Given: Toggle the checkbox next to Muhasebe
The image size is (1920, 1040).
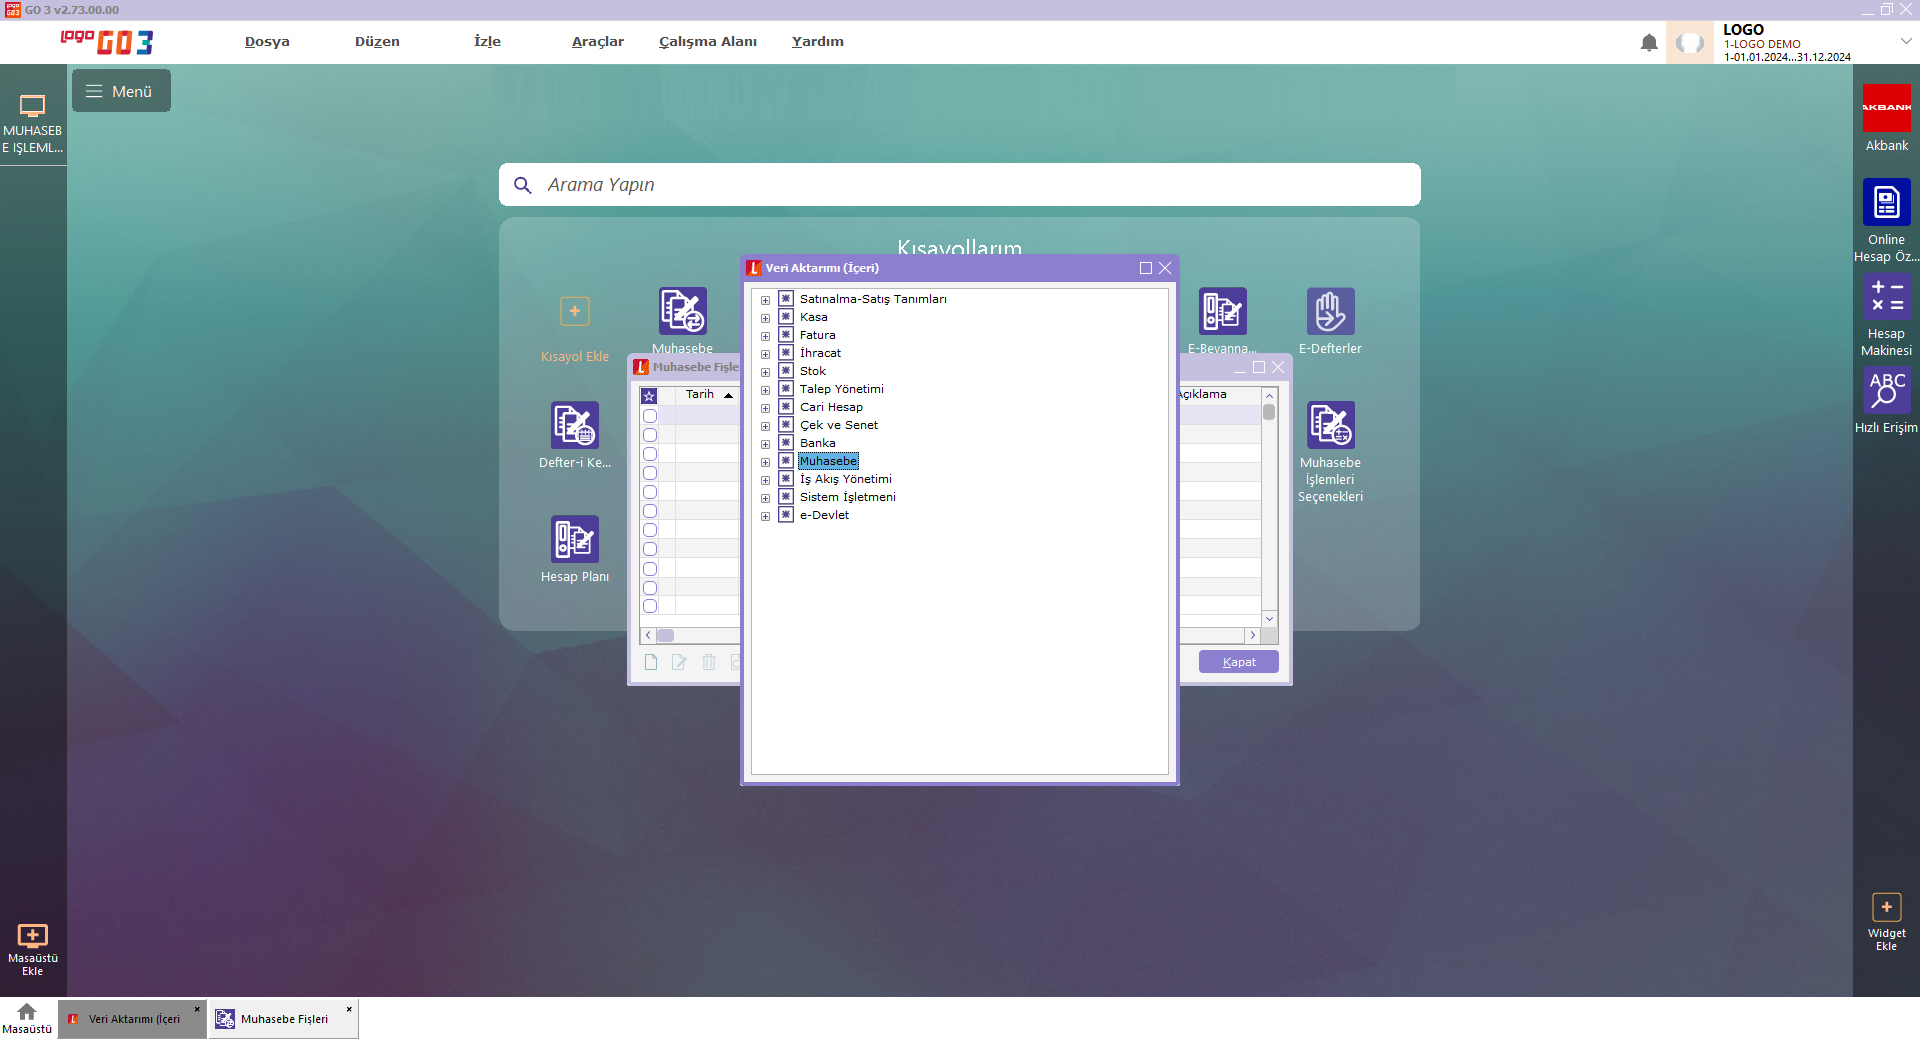Looking at the screenshot, I should (x=786, y=461).
